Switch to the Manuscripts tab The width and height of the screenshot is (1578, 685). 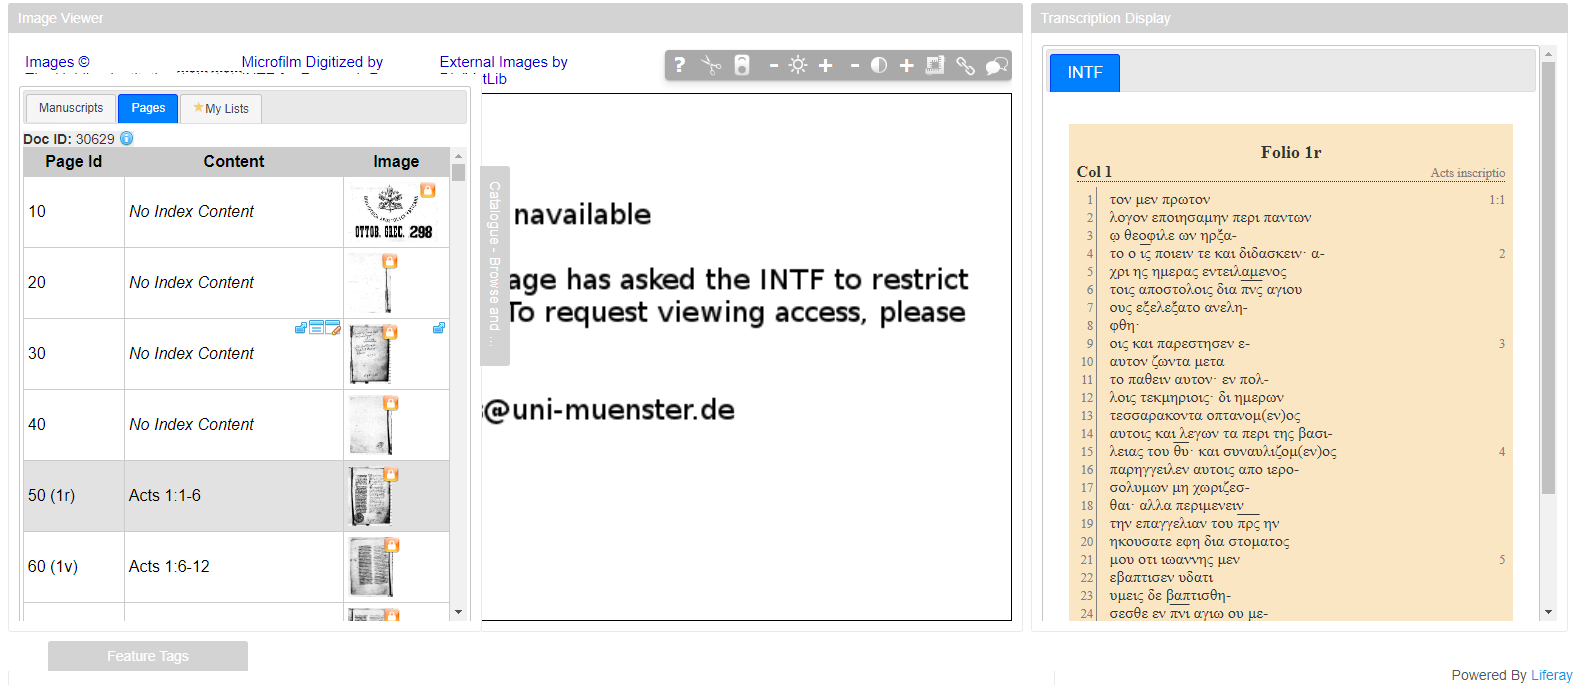(71, 108)
